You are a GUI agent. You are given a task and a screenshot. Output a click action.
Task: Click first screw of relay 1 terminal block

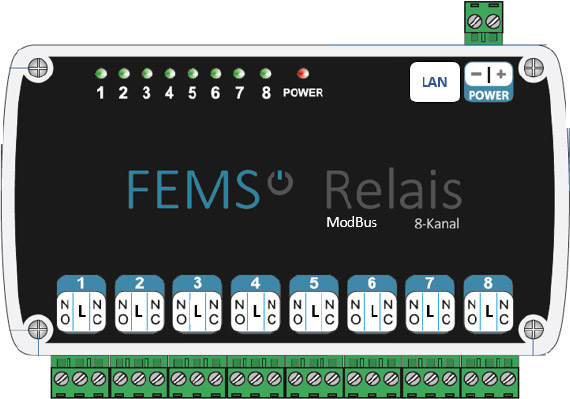(61, 379)
